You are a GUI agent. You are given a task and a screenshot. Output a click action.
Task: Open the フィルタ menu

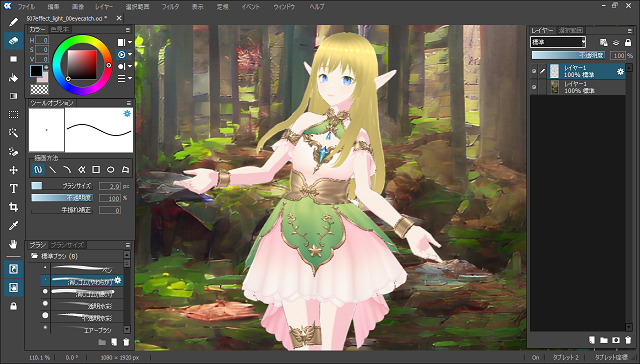170,7
